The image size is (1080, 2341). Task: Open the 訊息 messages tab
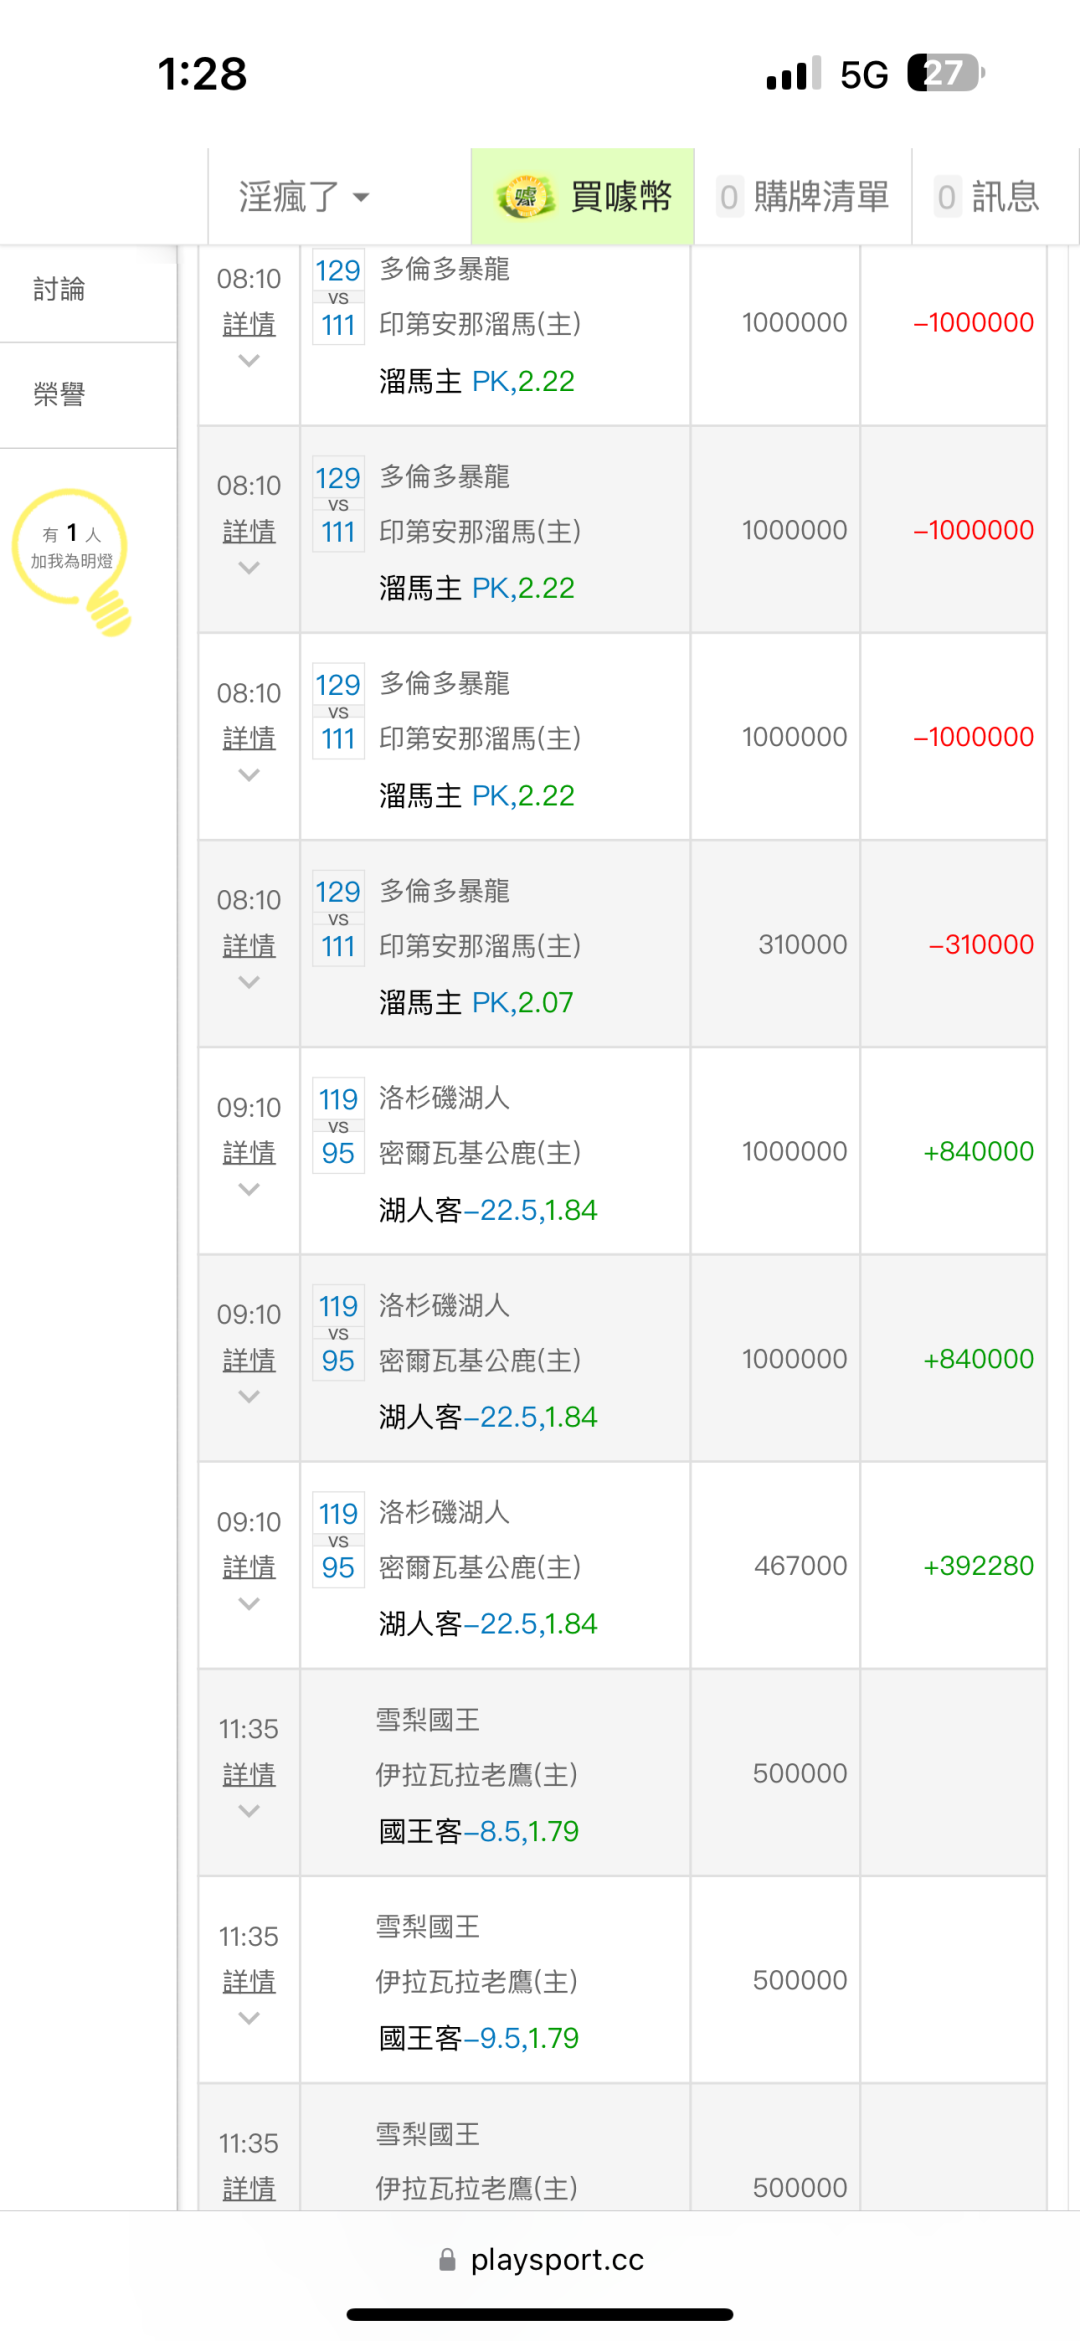click(988, 197)
